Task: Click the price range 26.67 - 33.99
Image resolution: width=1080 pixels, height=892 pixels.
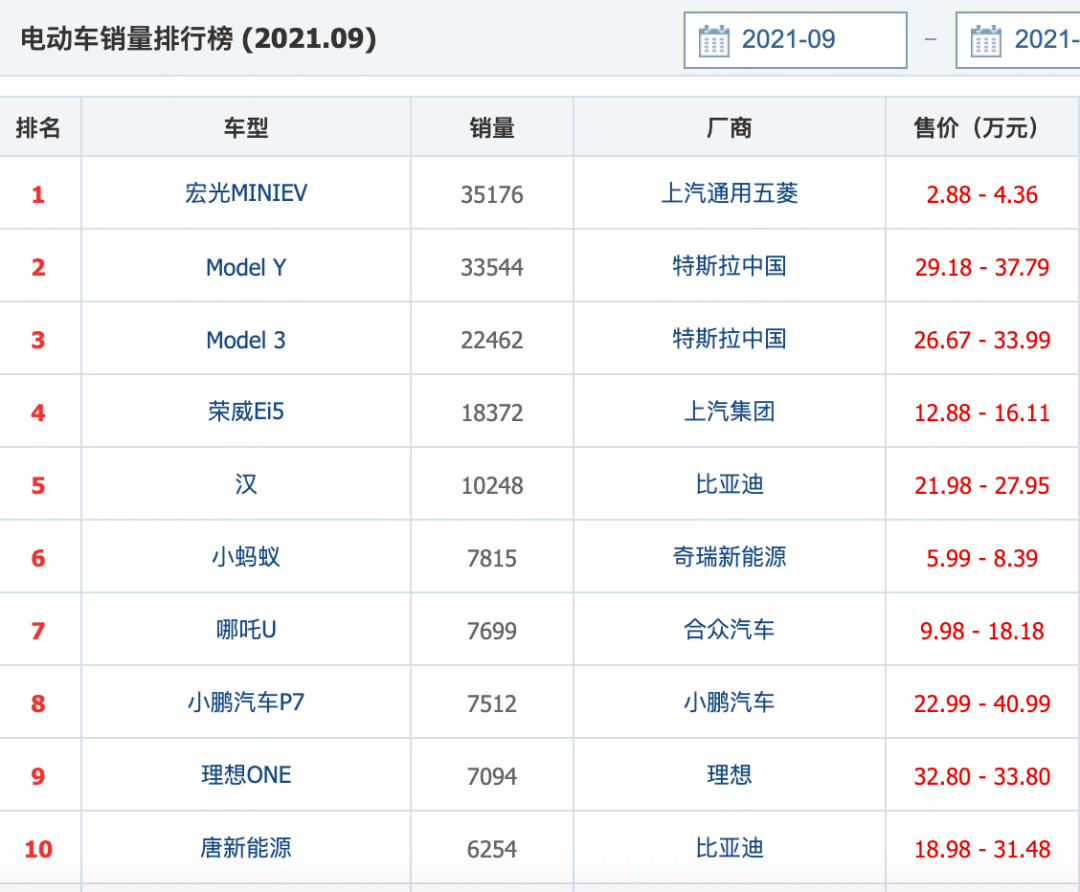Action: point(982,340)
